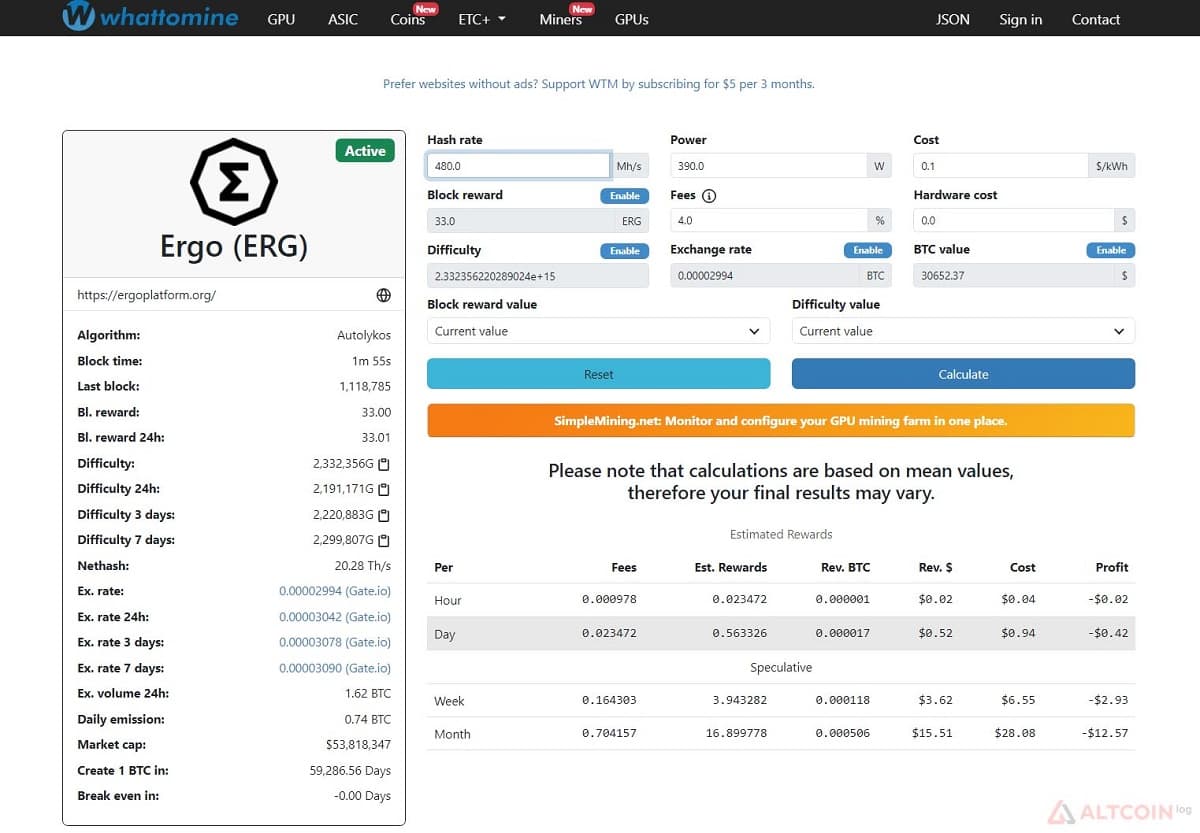This screenshot has height=833, width=1200.
Task: Open the globe icon beside ergoplatform.org URL
Action: (x=383, y=295)
